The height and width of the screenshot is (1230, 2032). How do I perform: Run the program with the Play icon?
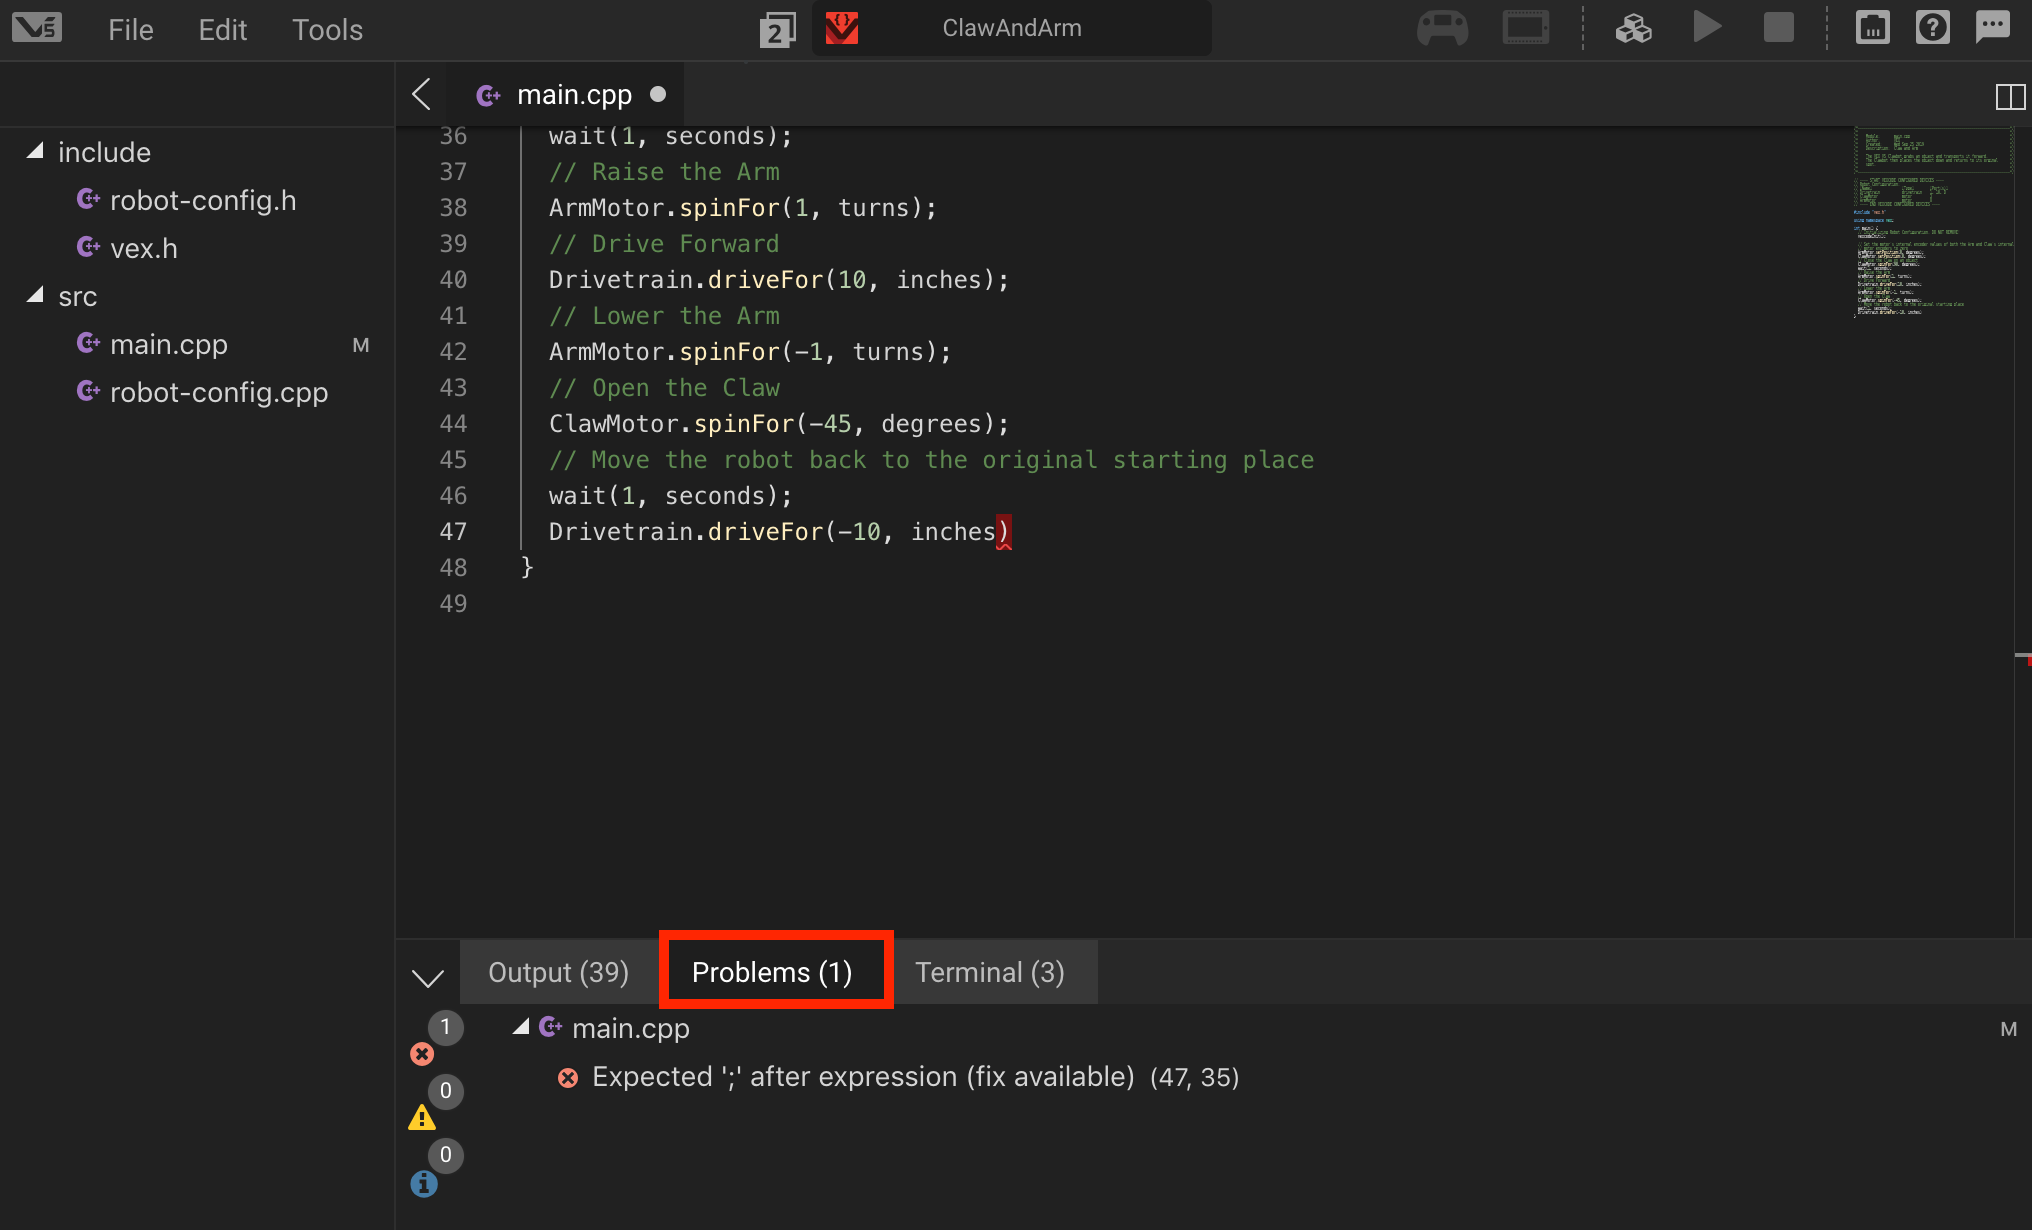(1708, 27)
